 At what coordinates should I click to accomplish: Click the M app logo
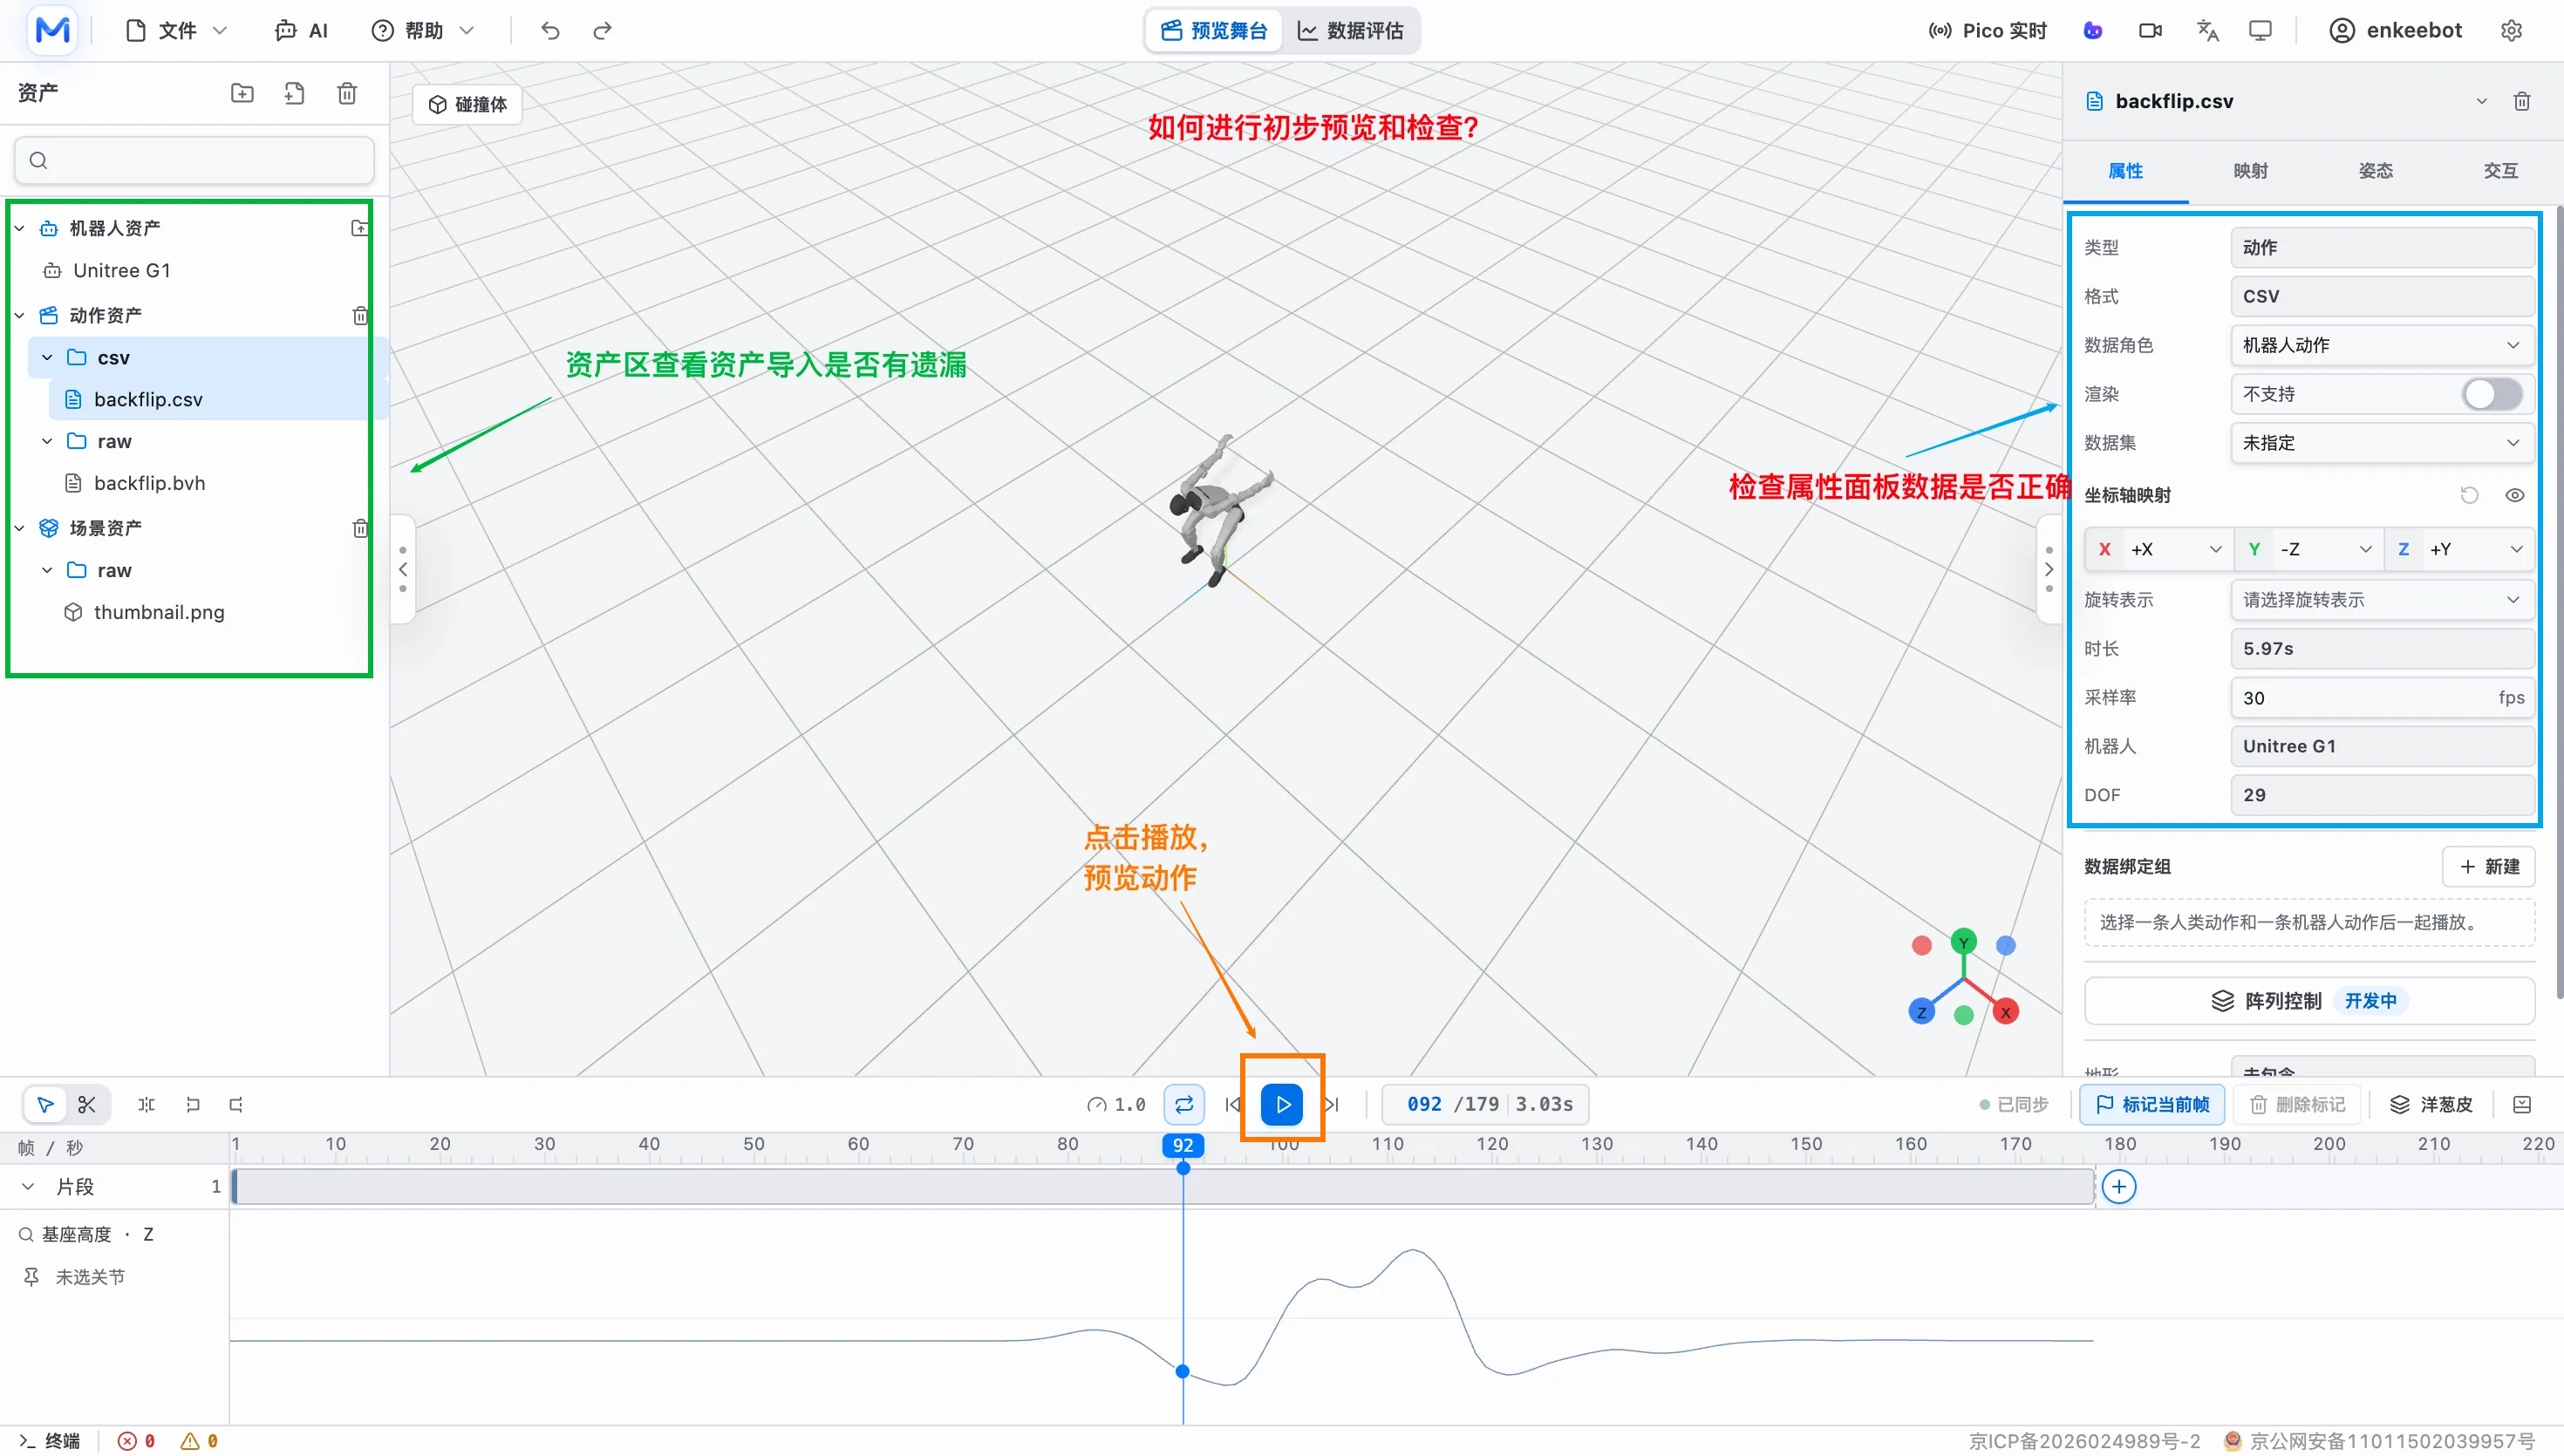[52, 30]
